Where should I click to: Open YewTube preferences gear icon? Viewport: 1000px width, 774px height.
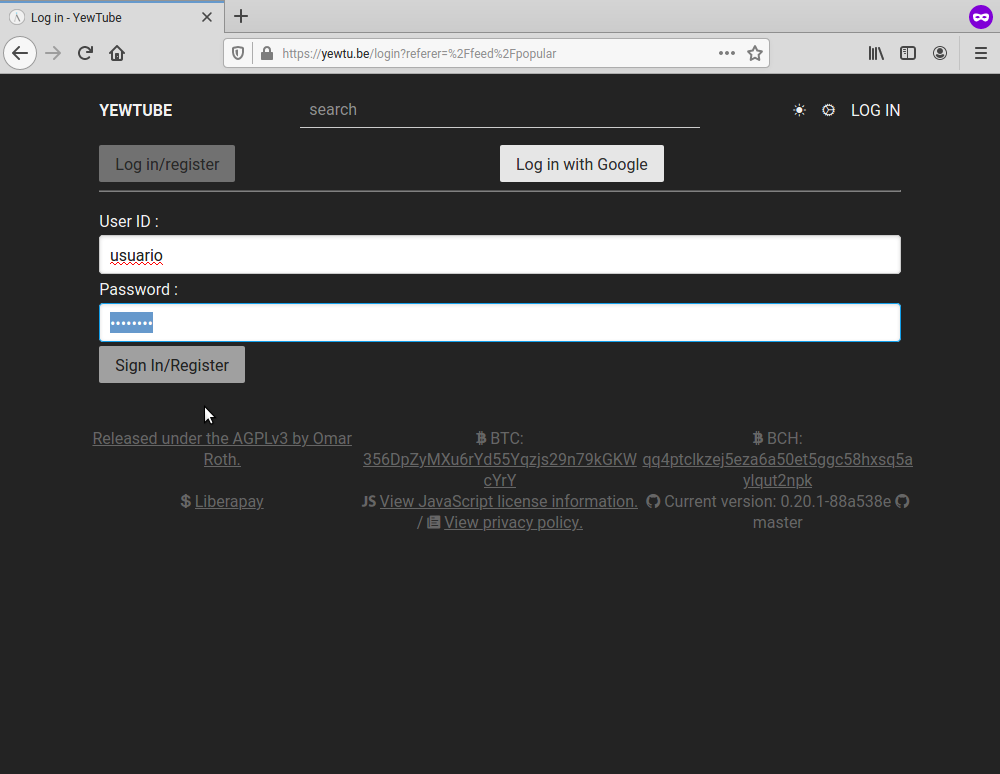[828, 110]
